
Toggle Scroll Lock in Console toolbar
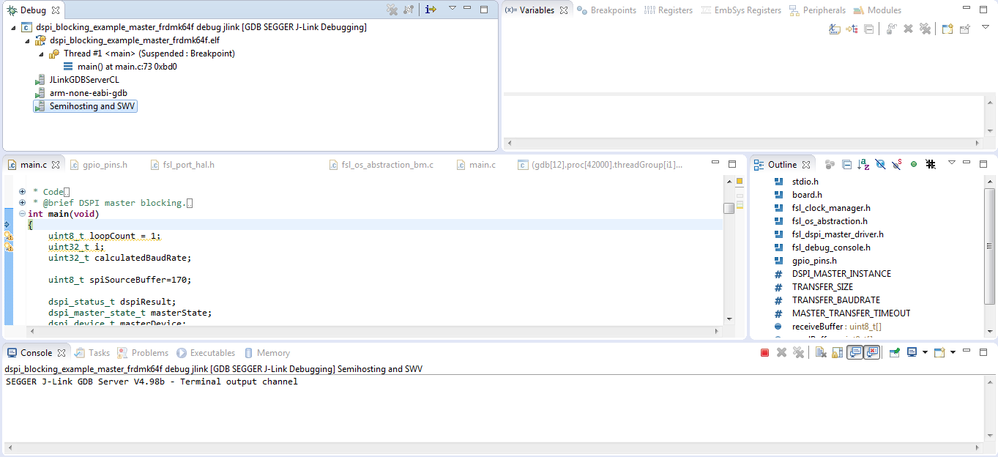click(838, 353)
